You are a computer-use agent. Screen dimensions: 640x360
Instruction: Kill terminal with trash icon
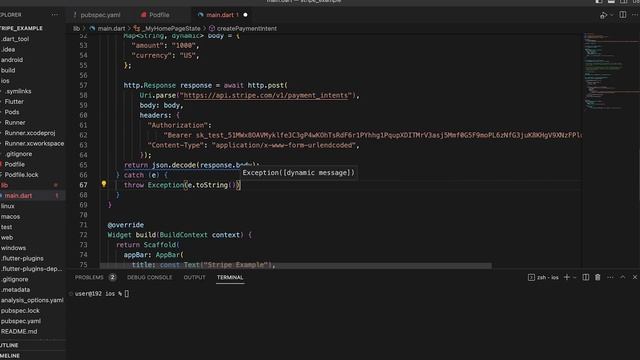click(598, 277)
